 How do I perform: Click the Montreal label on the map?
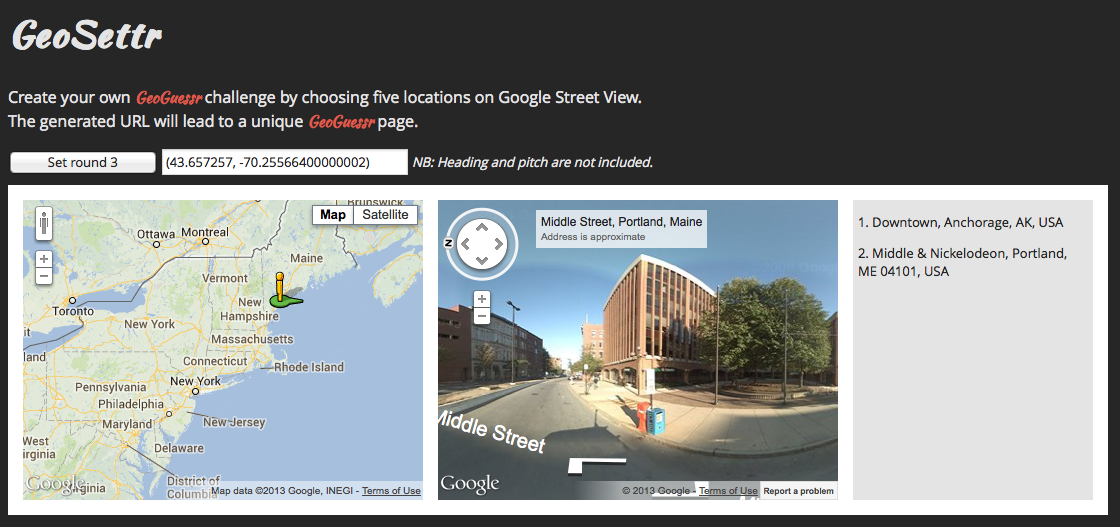tap(205, 232)
